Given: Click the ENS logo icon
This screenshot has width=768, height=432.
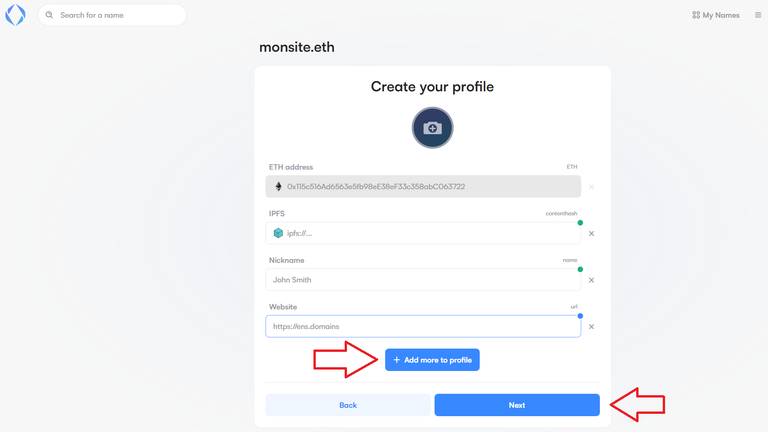Looking at the screenshot, I should [15, 15].
